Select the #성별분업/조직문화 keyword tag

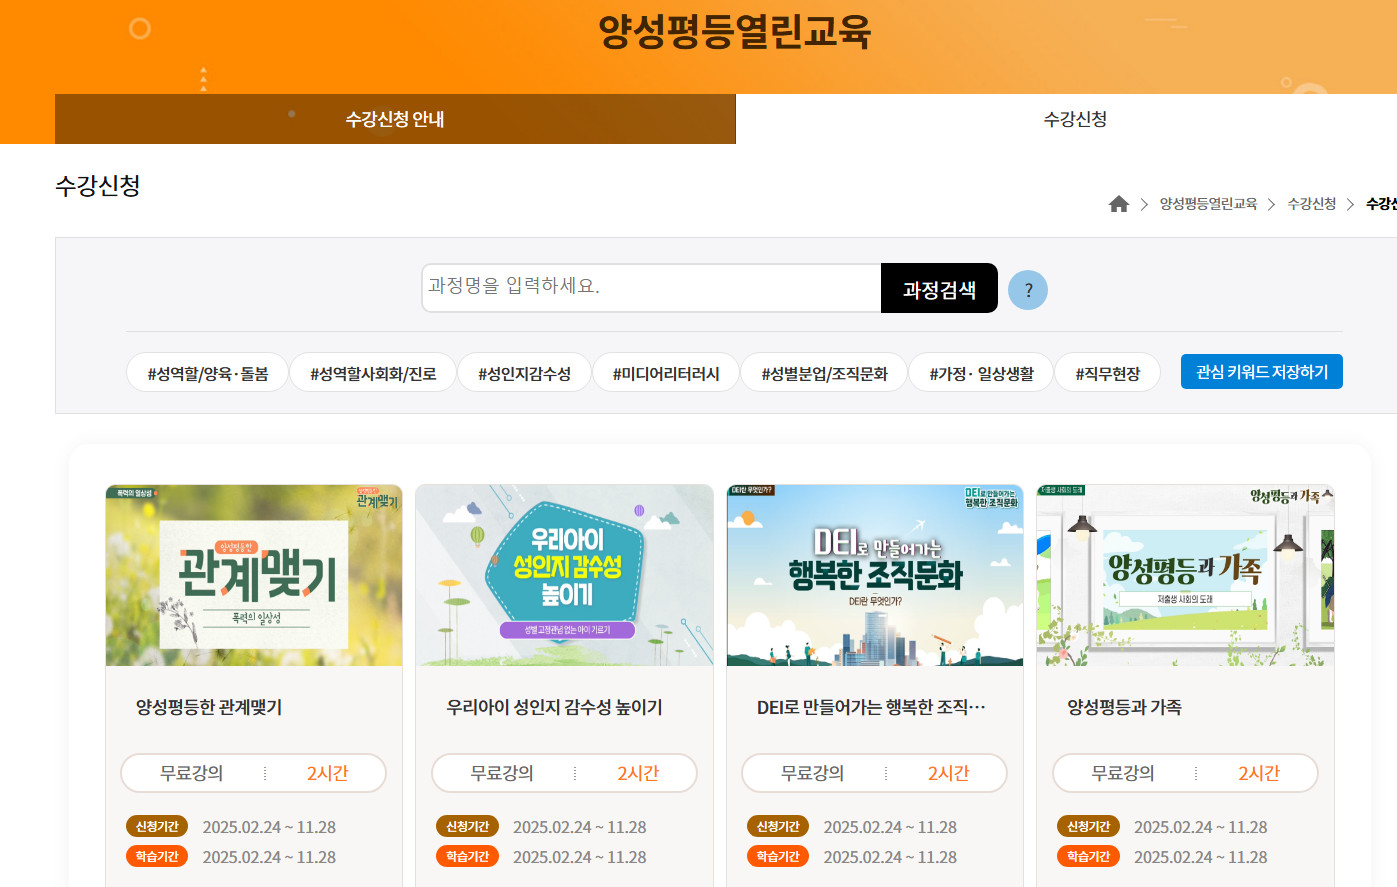coord(824,373)
